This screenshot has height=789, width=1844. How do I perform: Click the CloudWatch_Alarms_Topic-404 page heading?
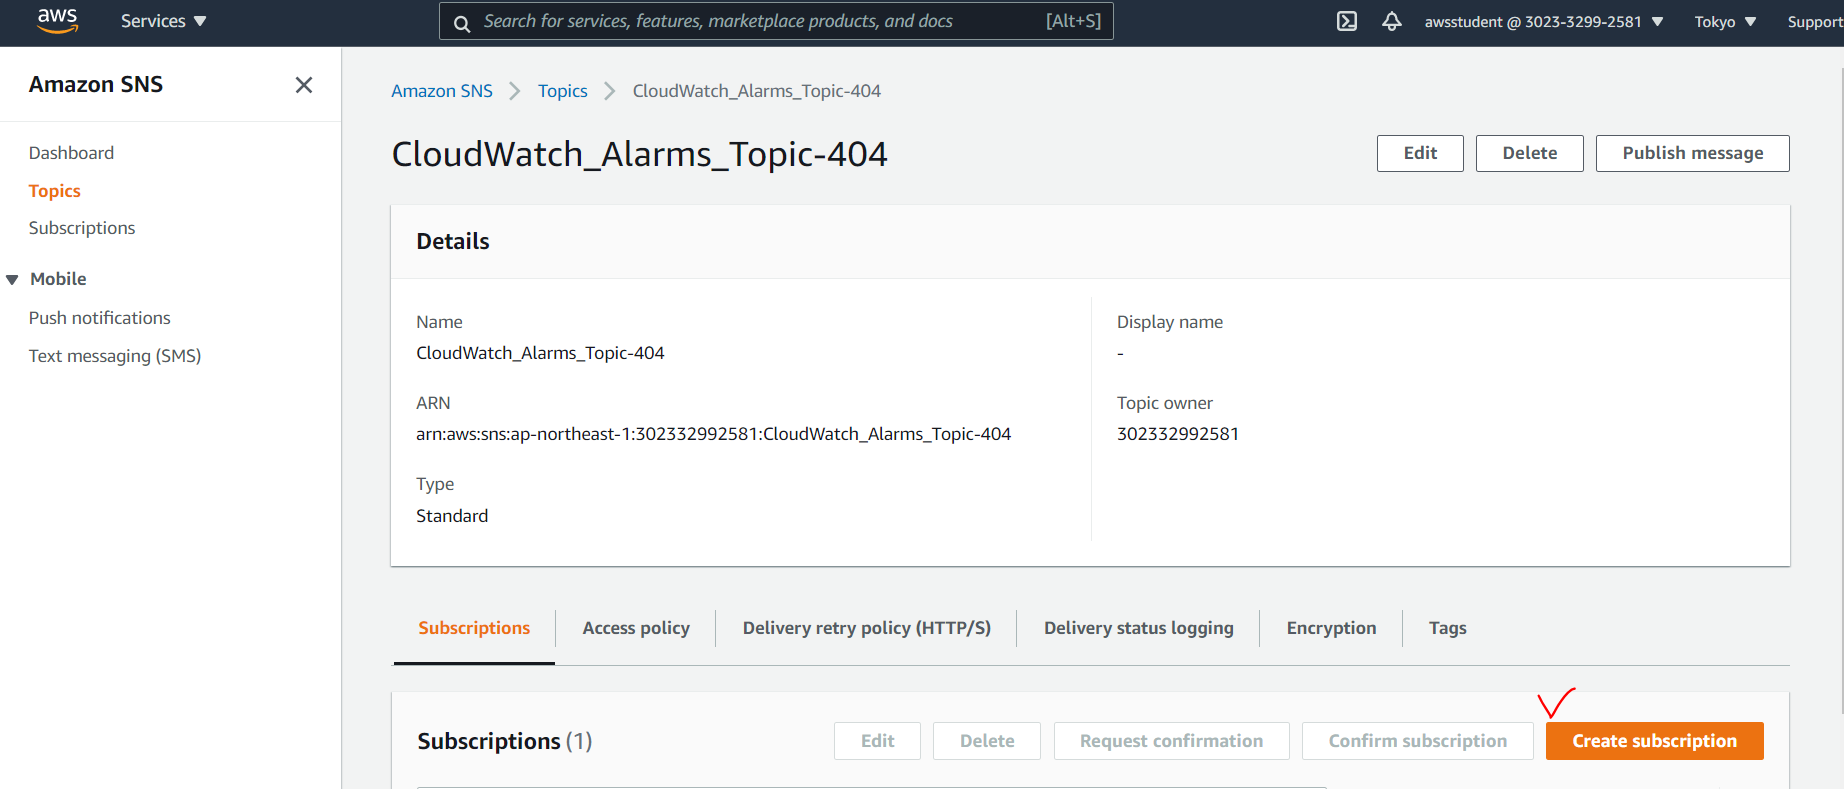[639, 154]
